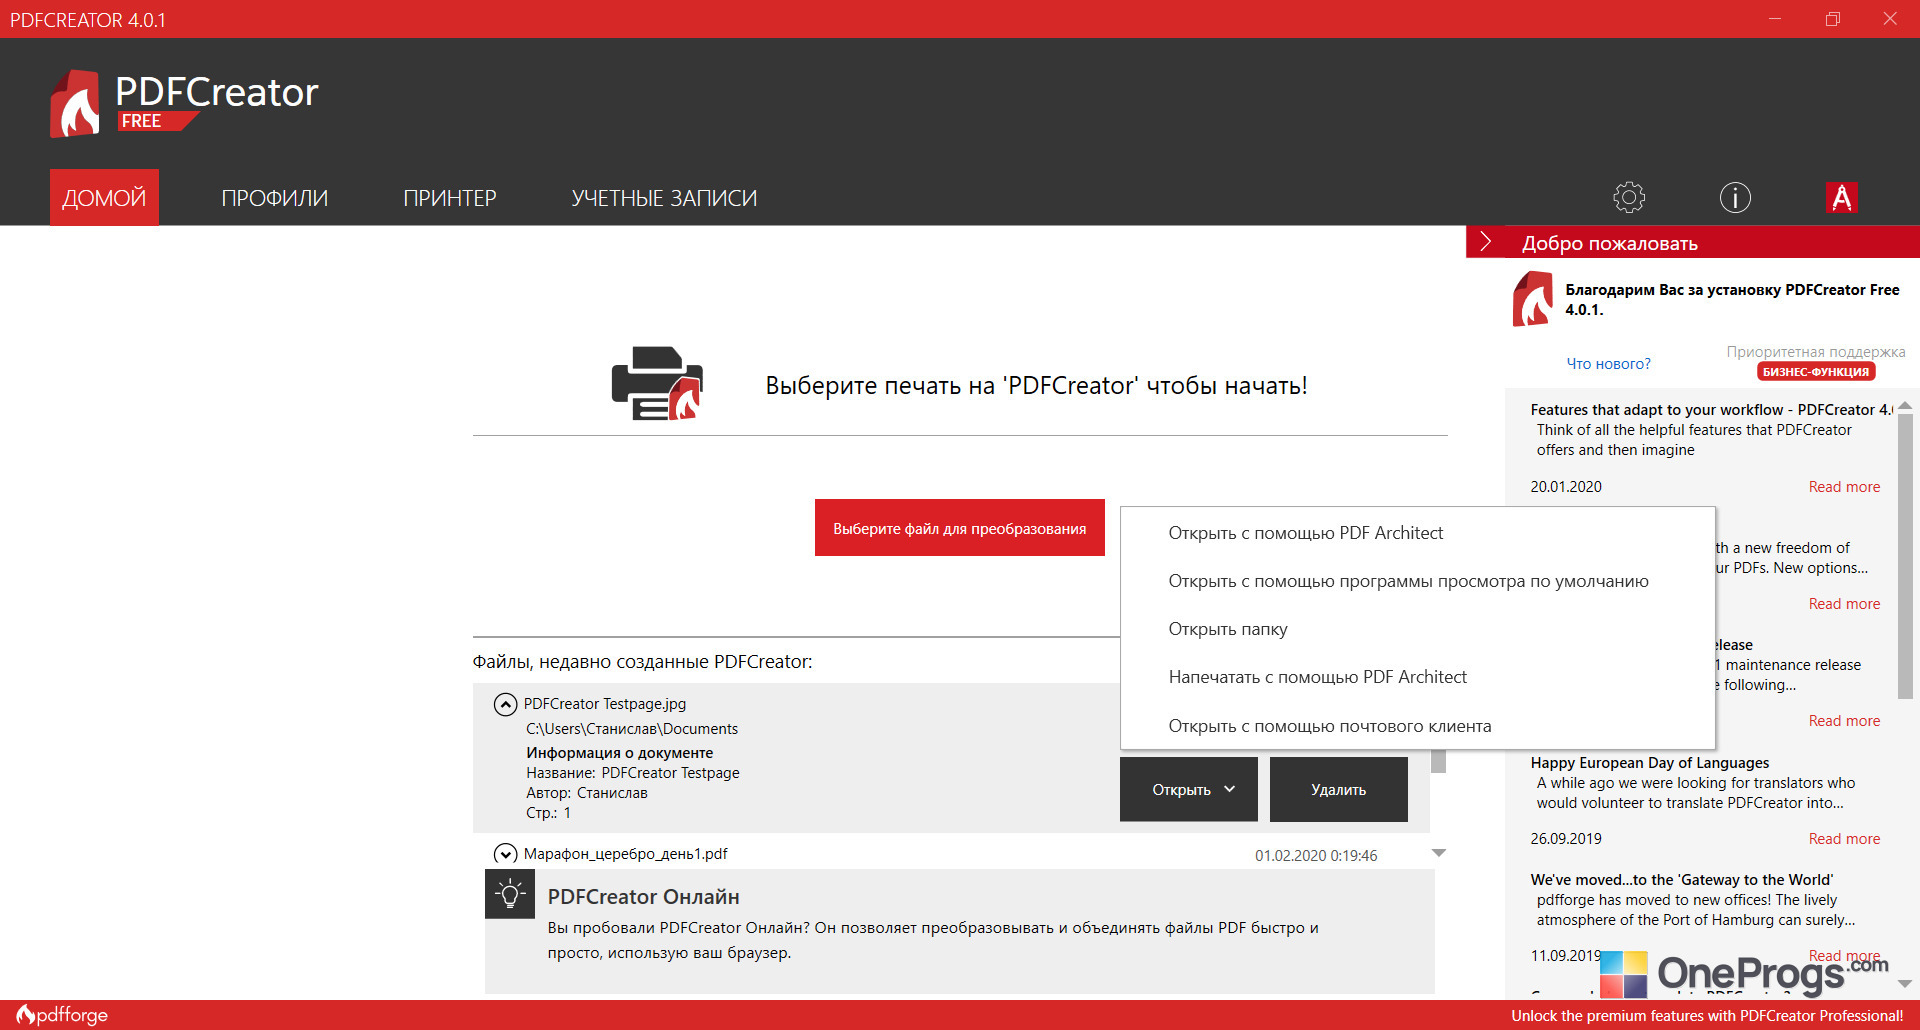Open the About info icon
This screenshot has height=1030, width=1920.
pyautogui.click(x=1735, y=197)
